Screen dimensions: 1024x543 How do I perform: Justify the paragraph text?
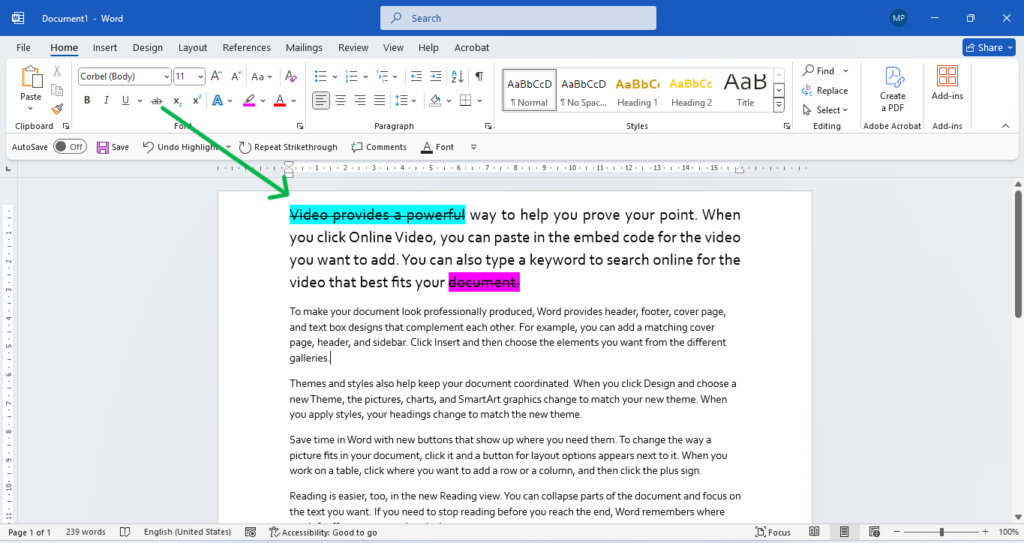click(x=379, y=100)
